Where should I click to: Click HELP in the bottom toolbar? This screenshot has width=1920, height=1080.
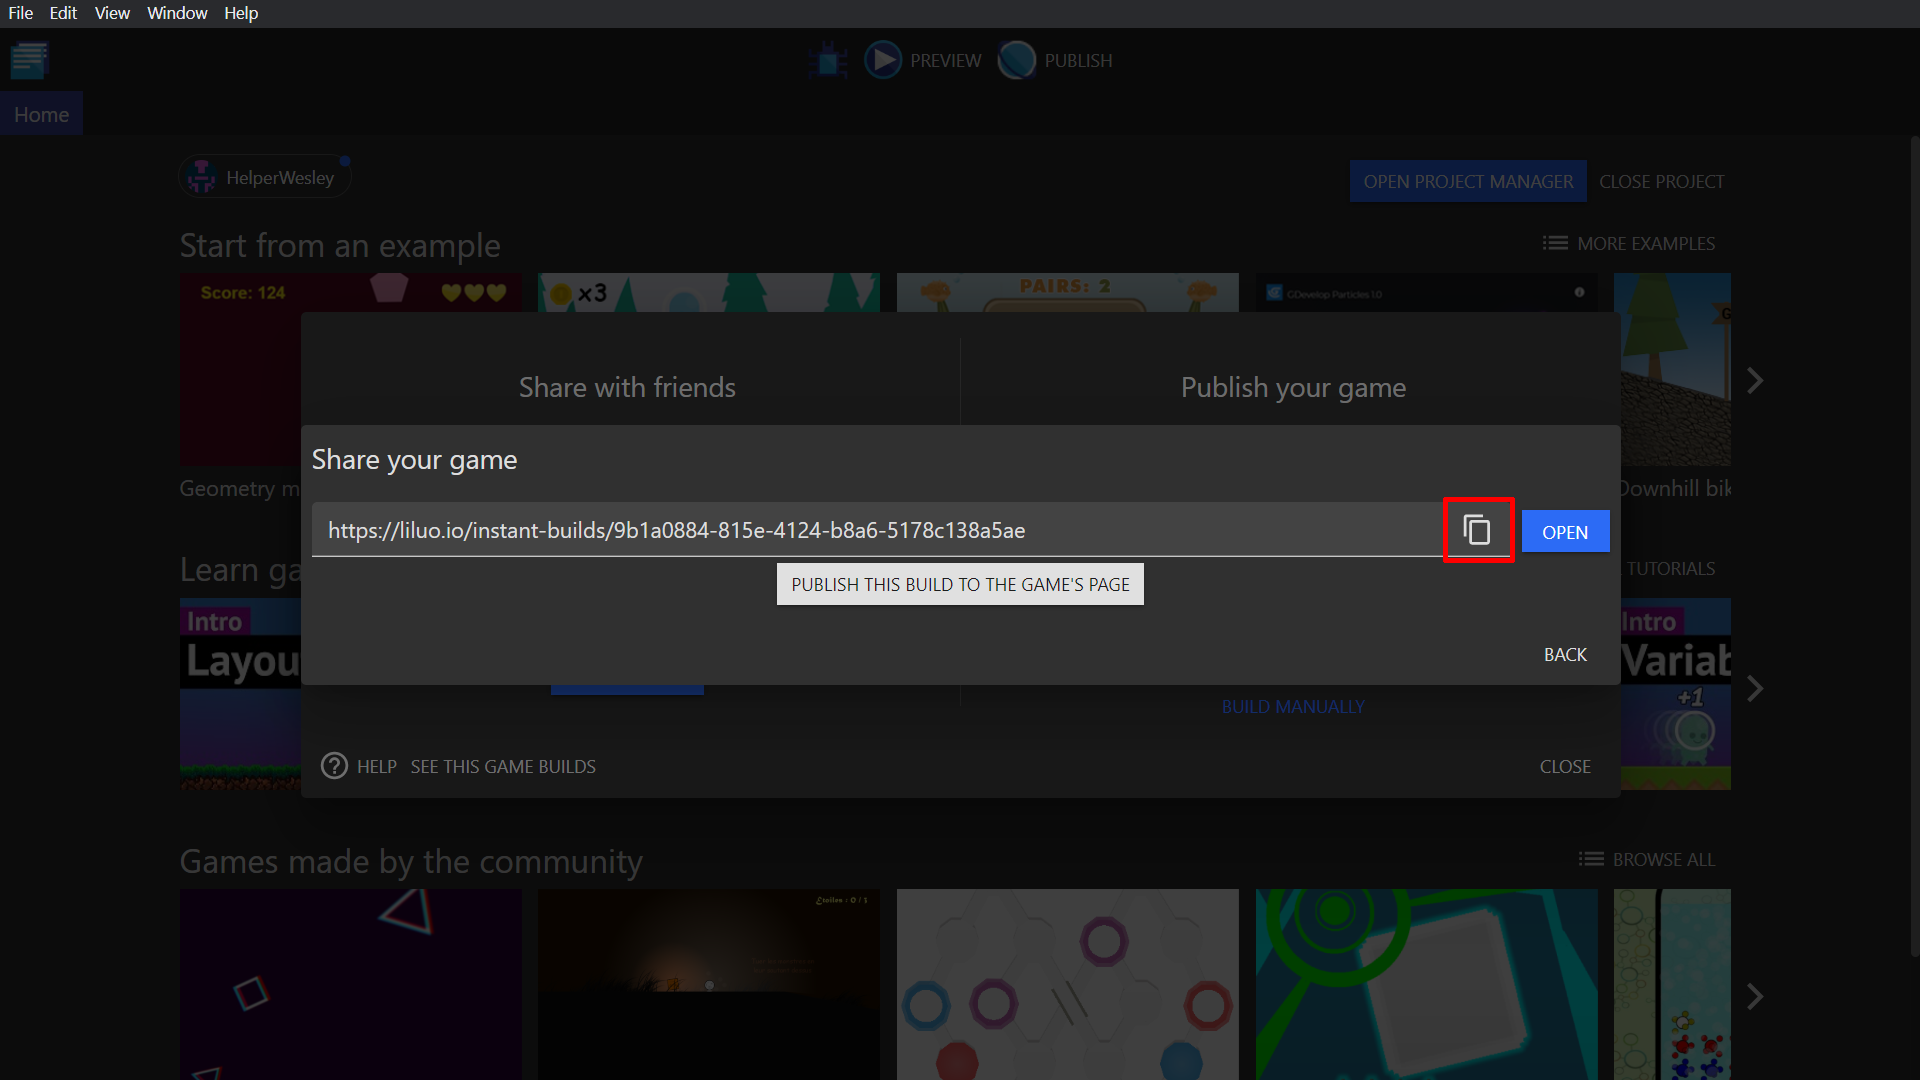tap(378, 766)
